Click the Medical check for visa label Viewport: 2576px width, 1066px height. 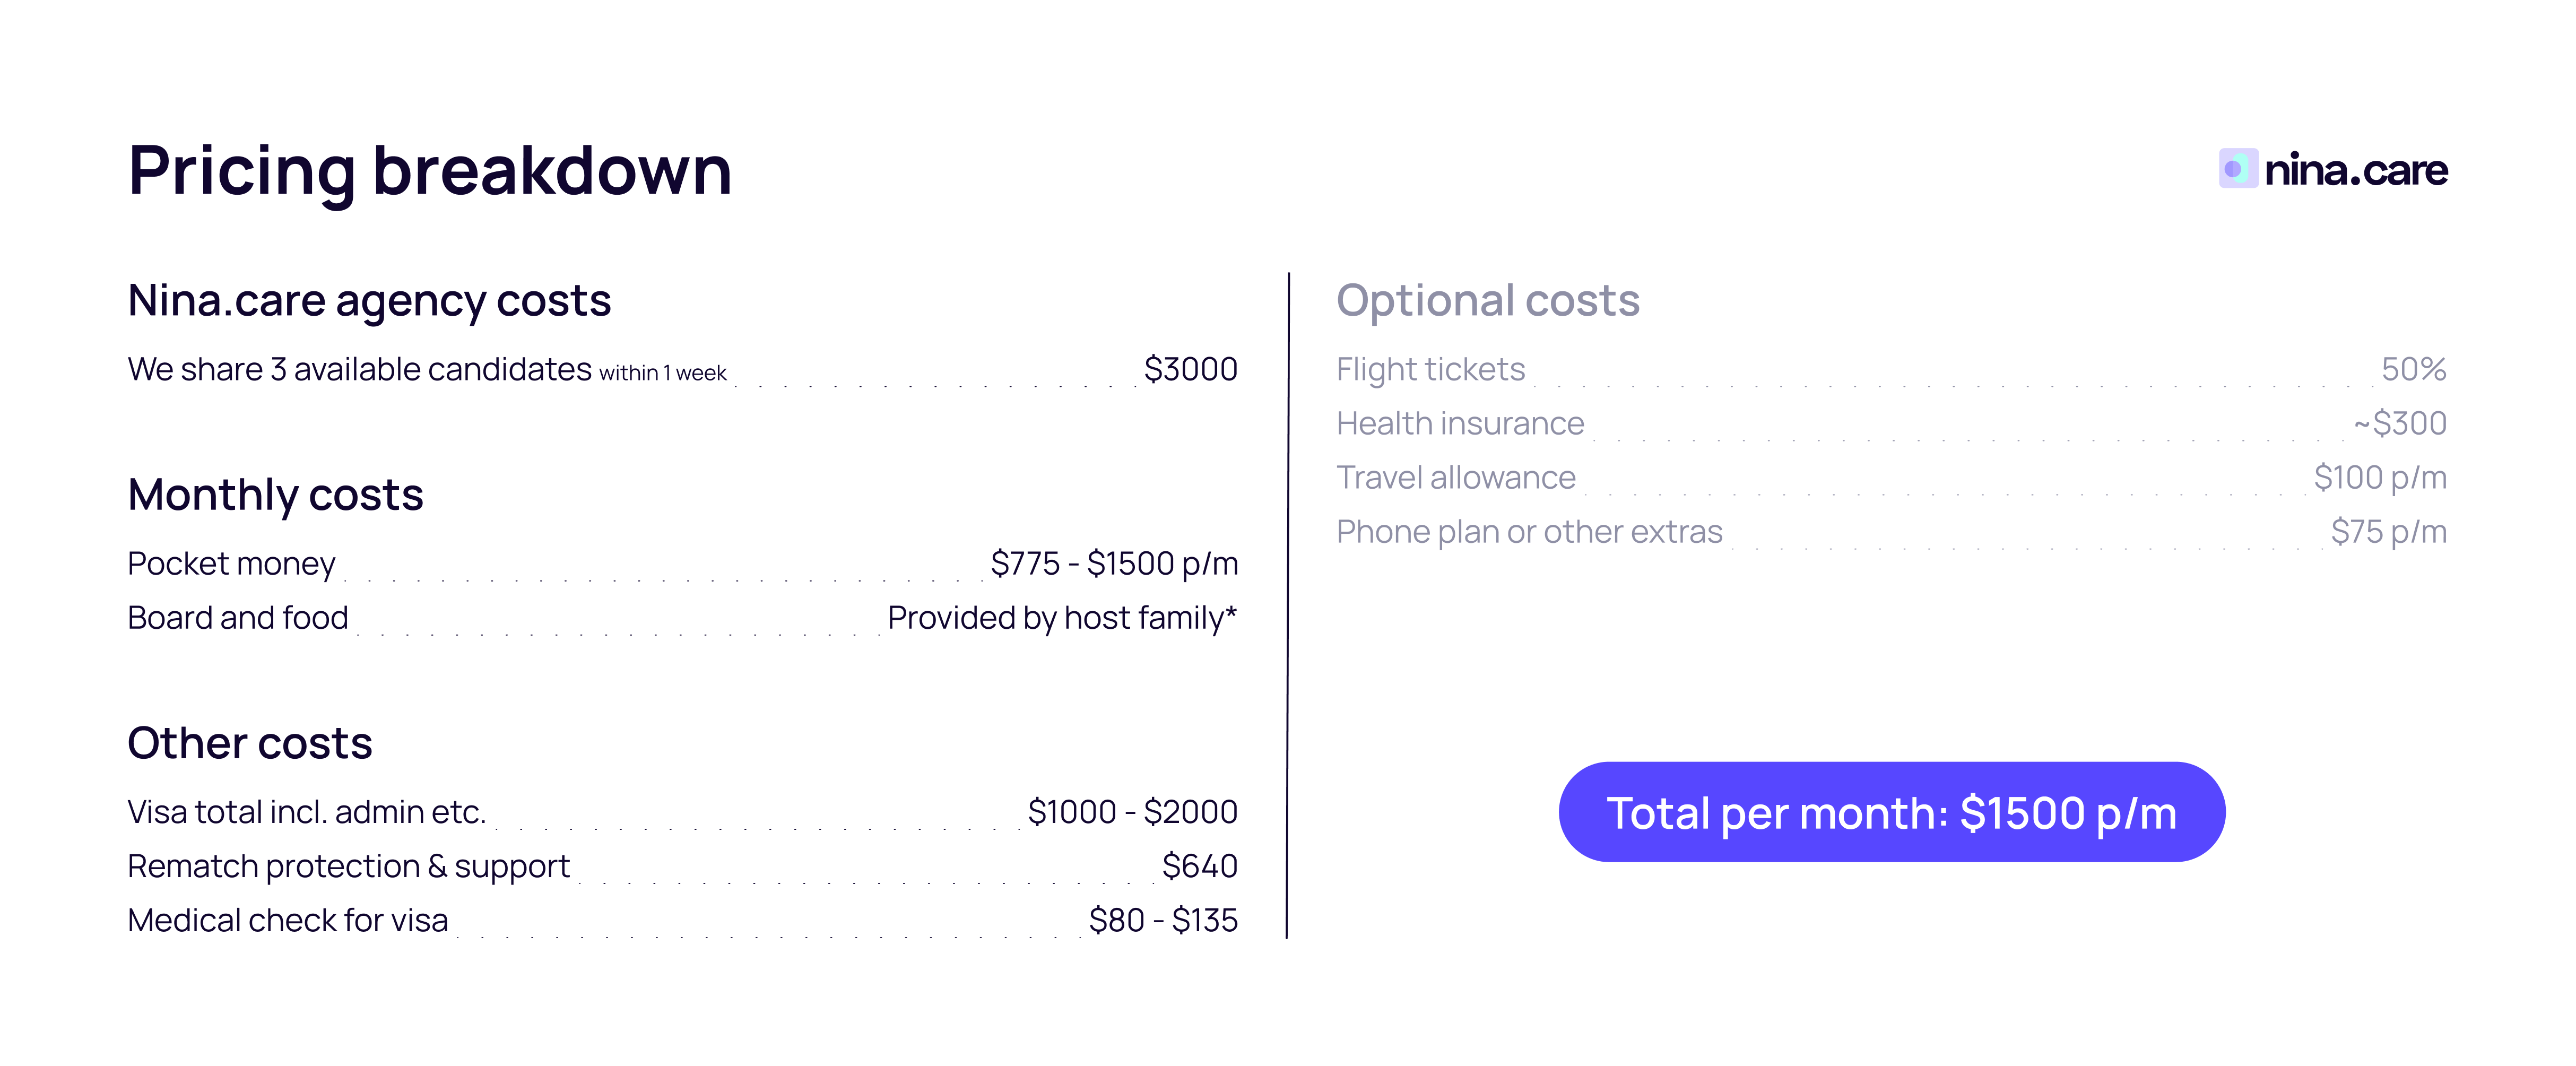[x=288, y=920]
